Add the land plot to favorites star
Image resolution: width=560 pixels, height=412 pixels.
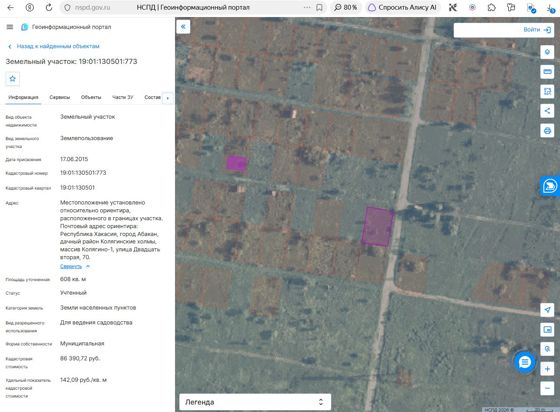(12, 79)
